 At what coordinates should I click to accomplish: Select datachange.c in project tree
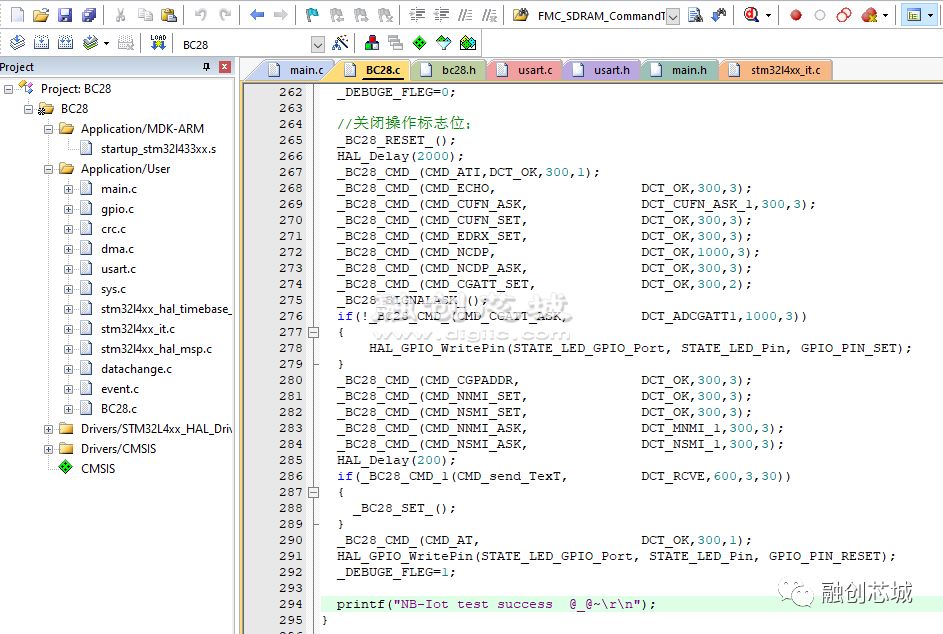[136, 369]
